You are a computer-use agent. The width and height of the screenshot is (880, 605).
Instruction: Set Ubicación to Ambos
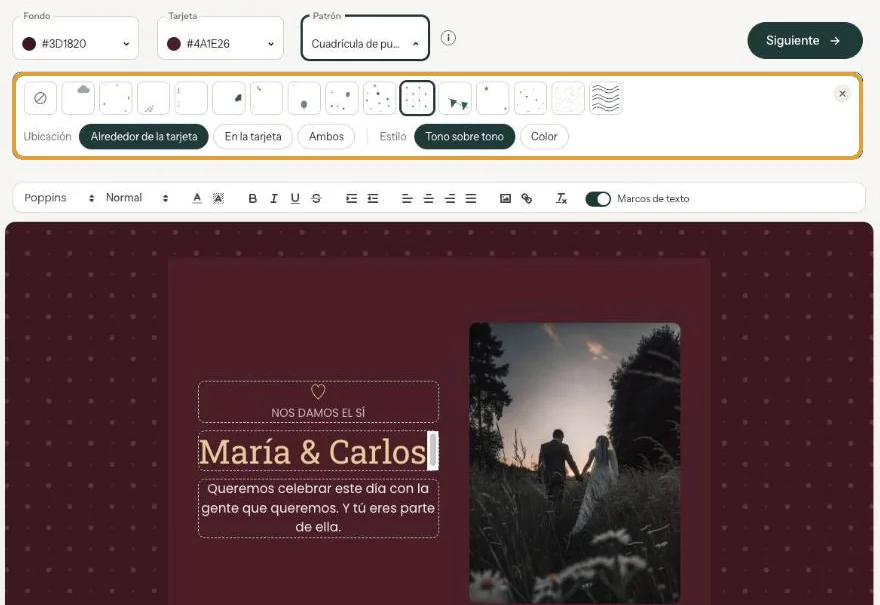tap(326, 136)
